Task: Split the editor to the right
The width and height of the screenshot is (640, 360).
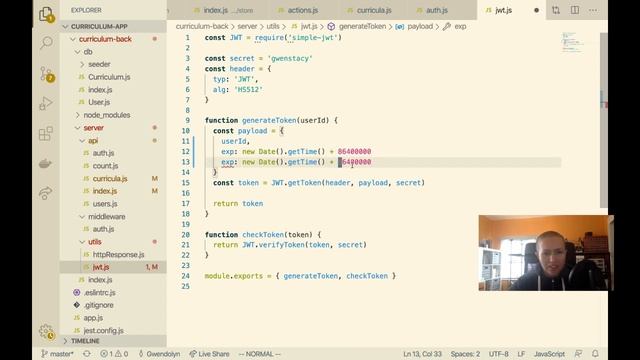Action: pyautogui.click(x=575, y=10)
